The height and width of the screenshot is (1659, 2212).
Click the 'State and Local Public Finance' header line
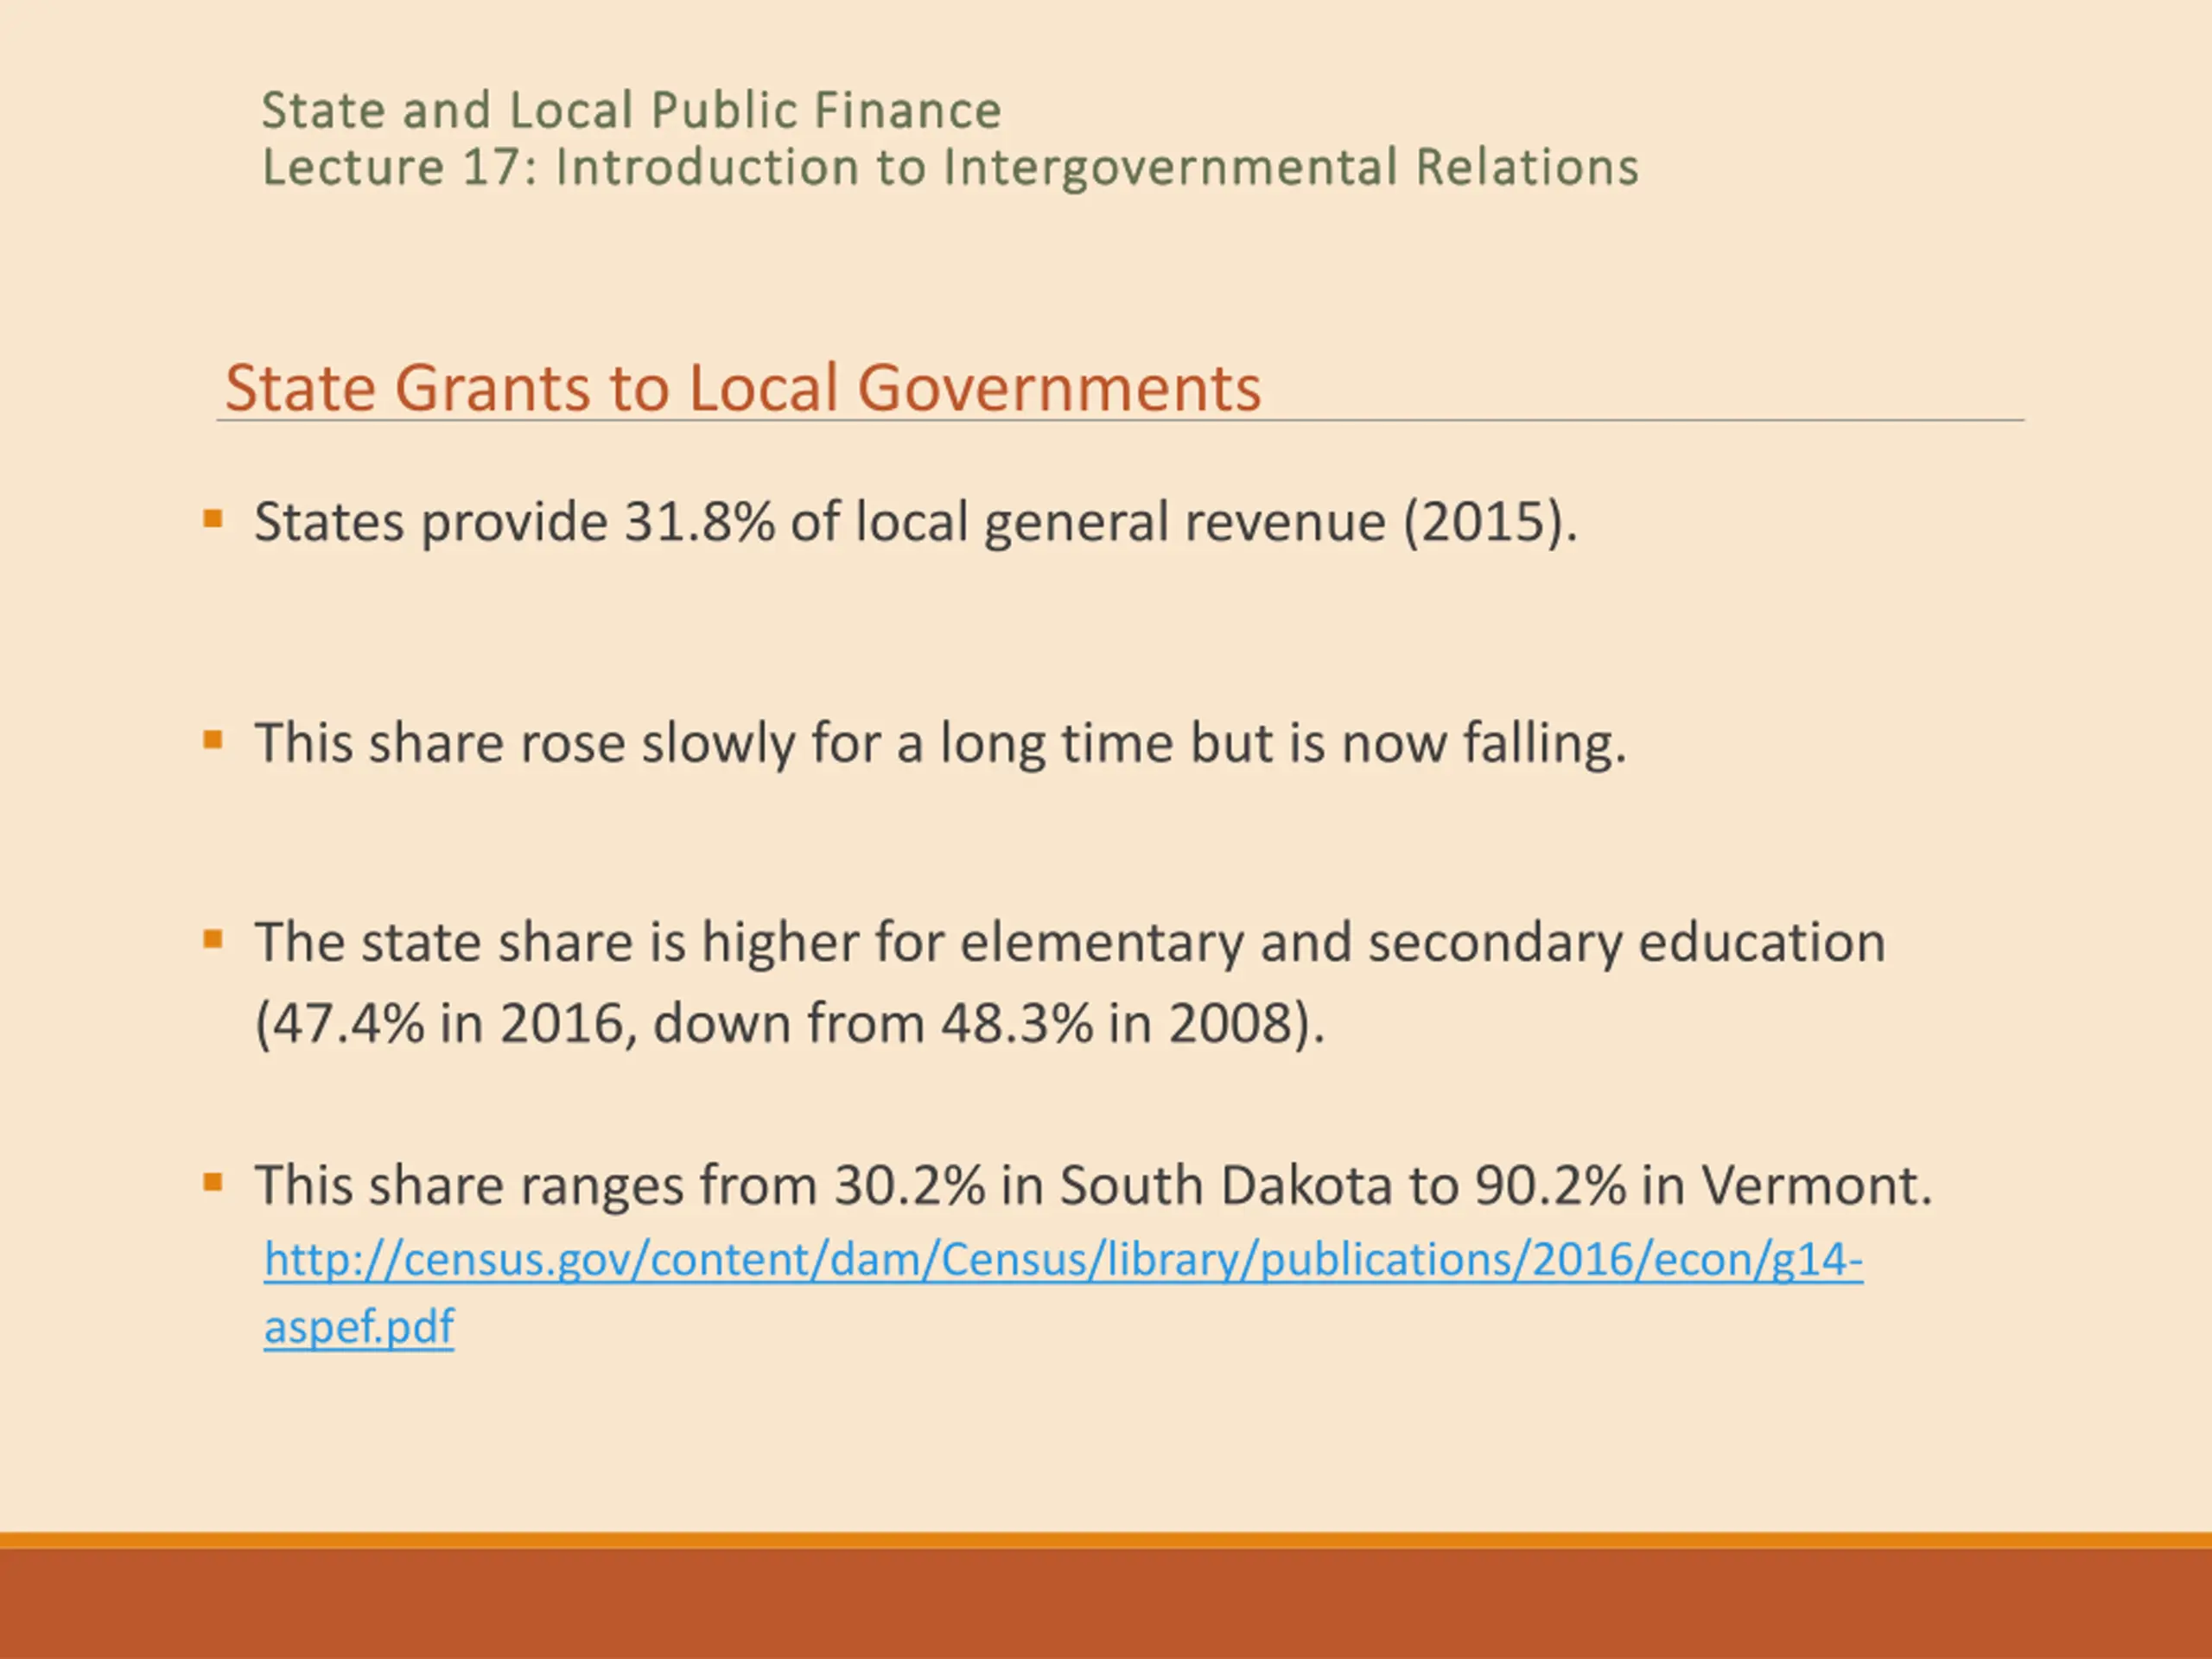[631, 110]
